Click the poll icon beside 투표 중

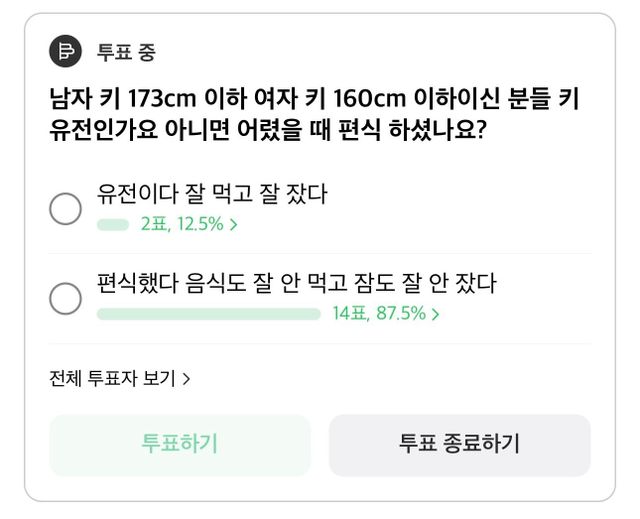[x=65, y=52]
